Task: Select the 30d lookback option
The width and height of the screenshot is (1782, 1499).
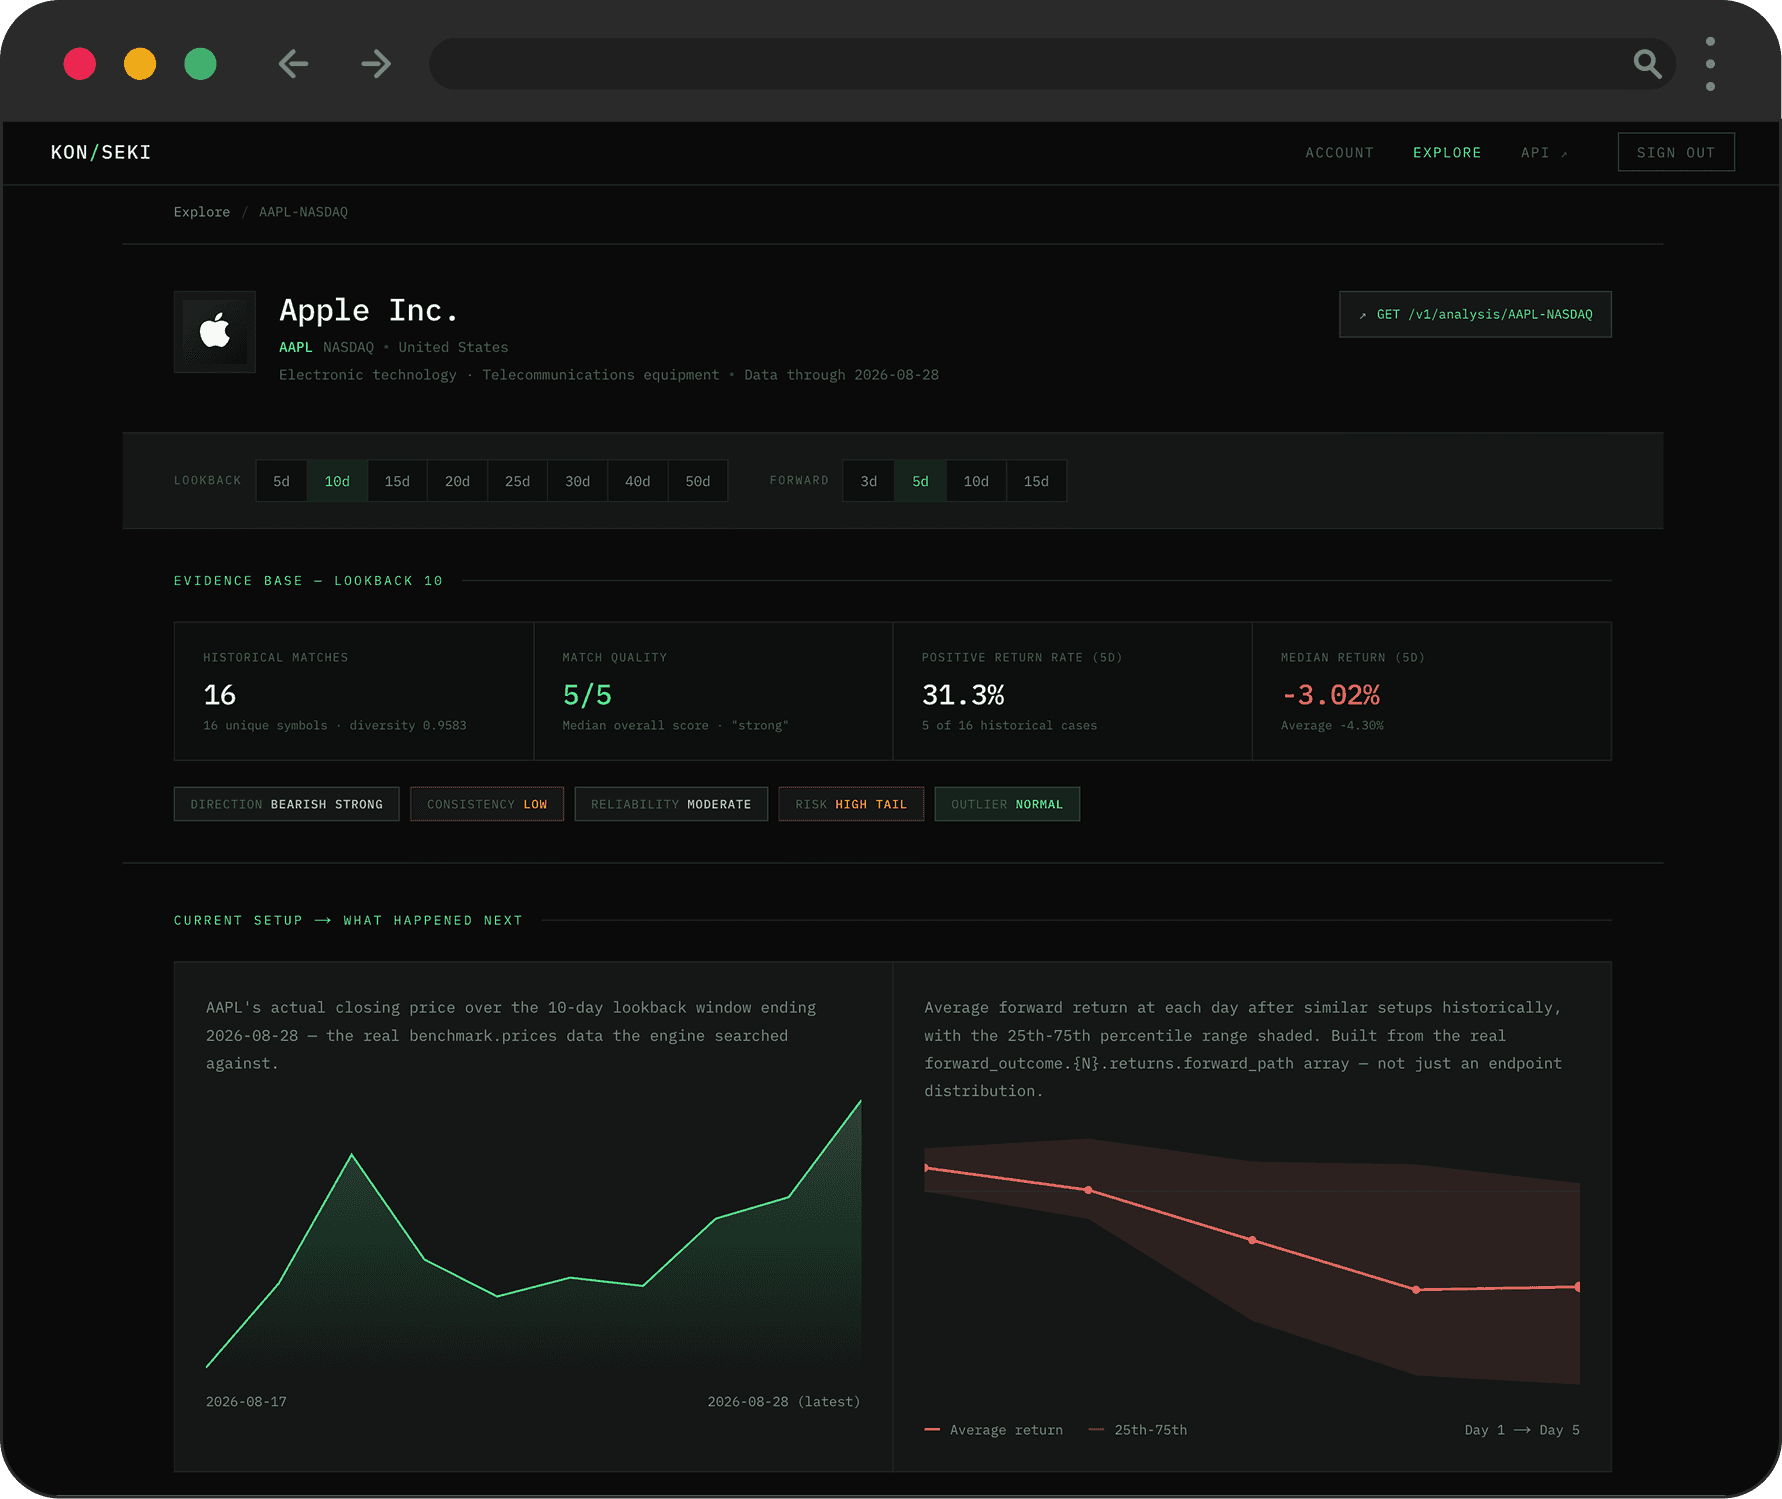Action: pyautogui.click(x=577, y=481)
